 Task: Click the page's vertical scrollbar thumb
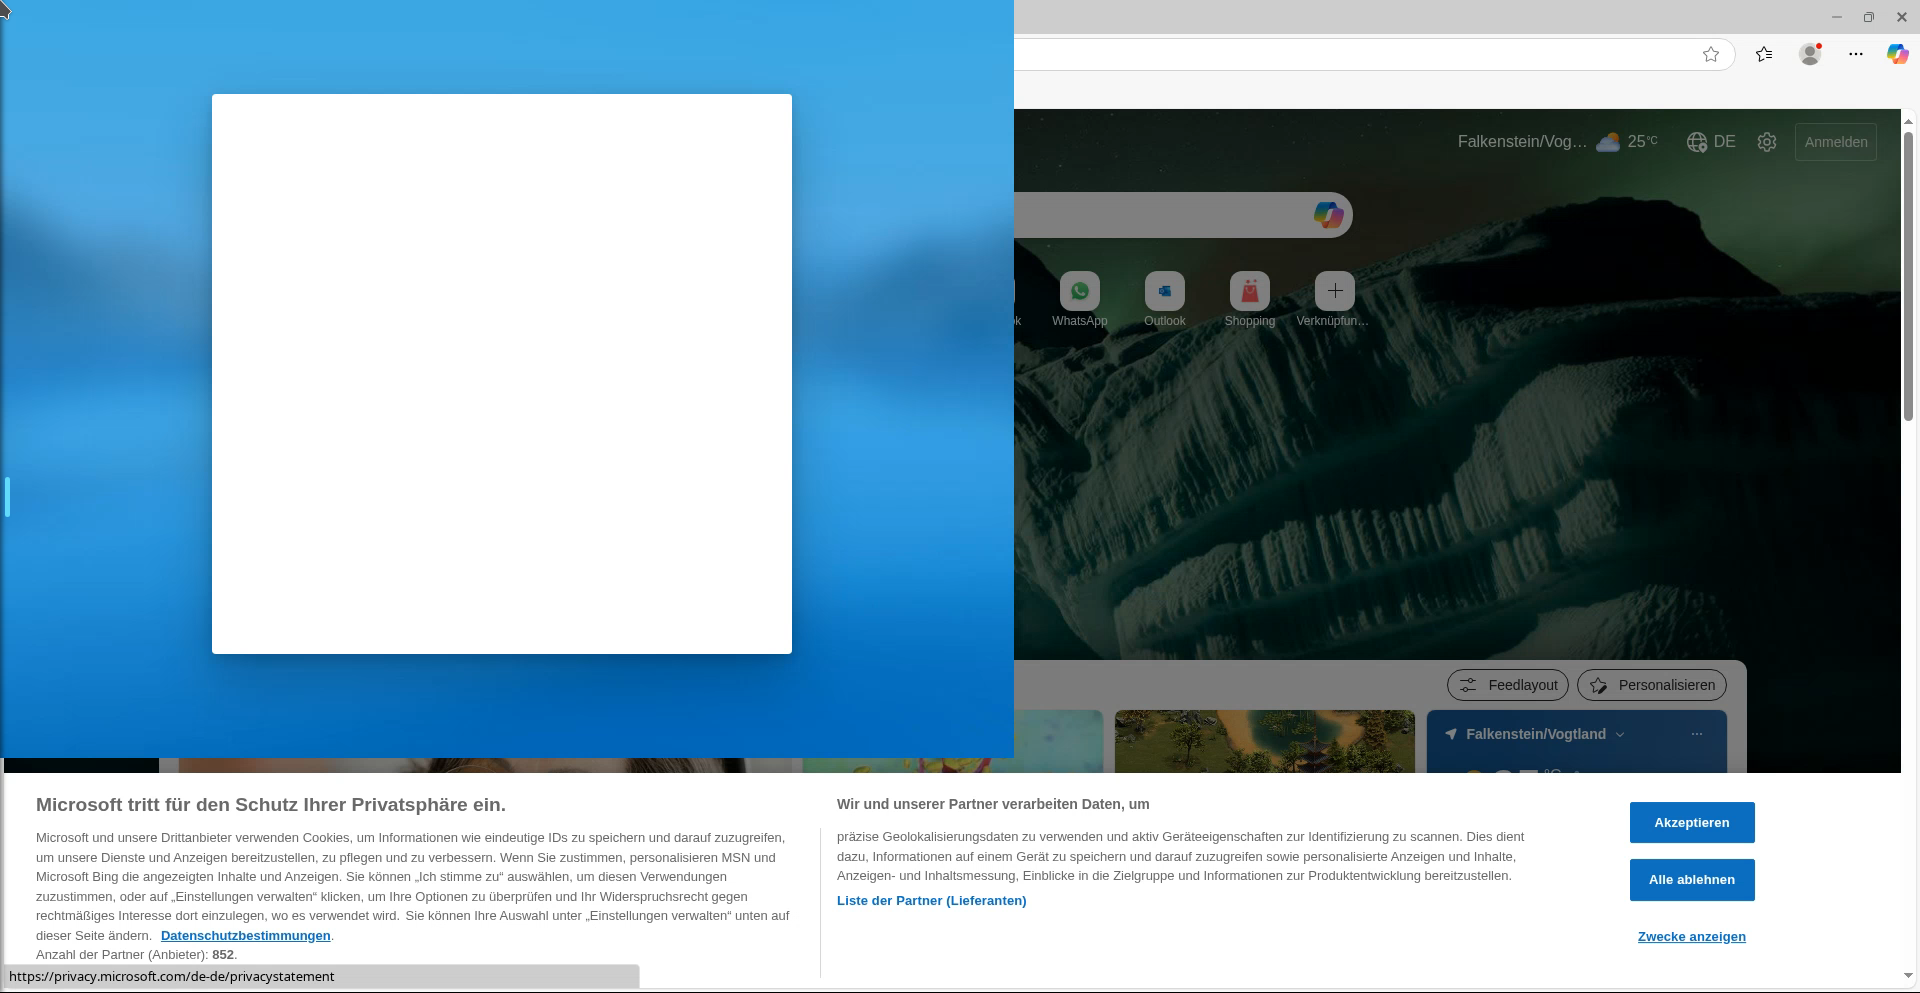tap(1908, 275)
